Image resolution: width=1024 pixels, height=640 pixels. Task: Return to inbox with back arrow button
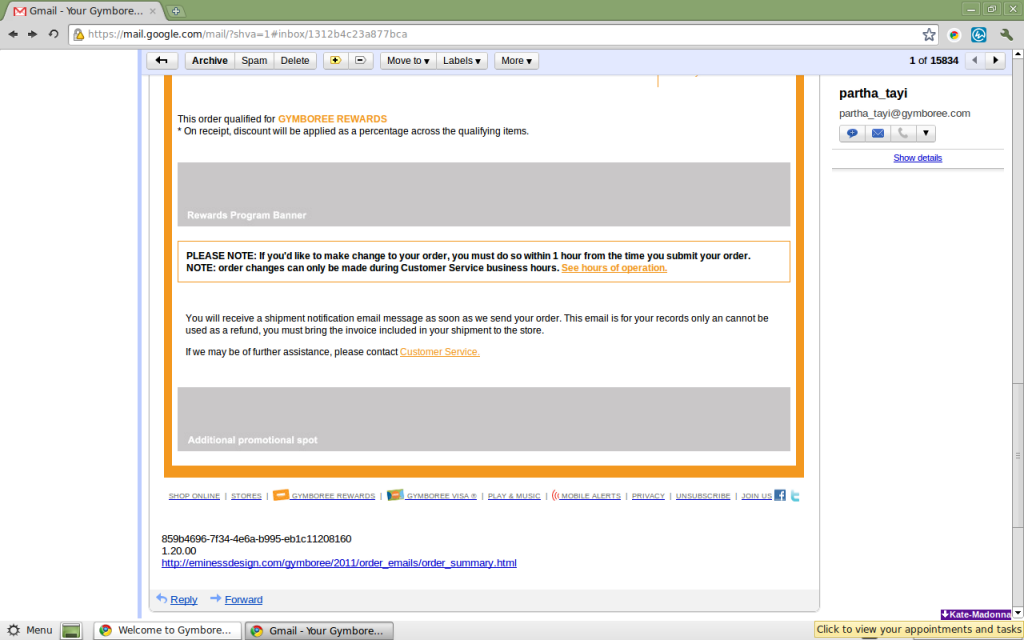162,61
